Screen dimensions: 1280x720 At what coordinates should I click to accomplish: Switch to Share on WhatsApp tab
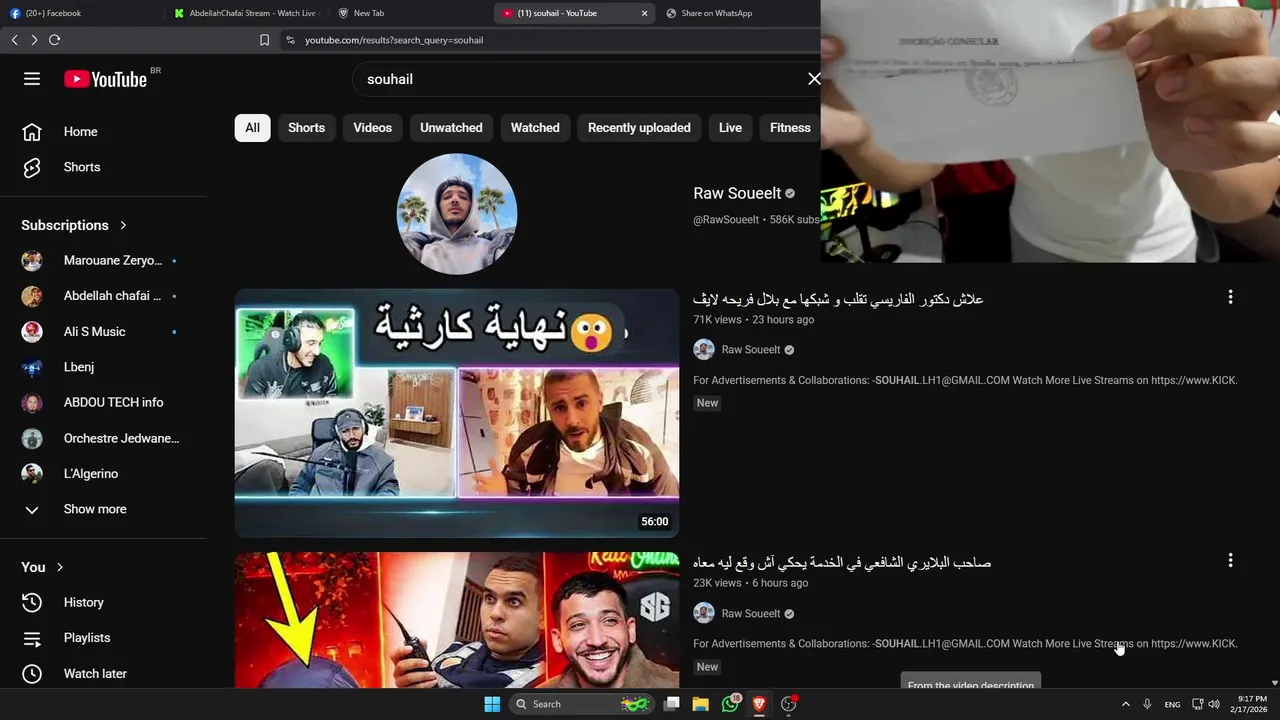(738, 13)
